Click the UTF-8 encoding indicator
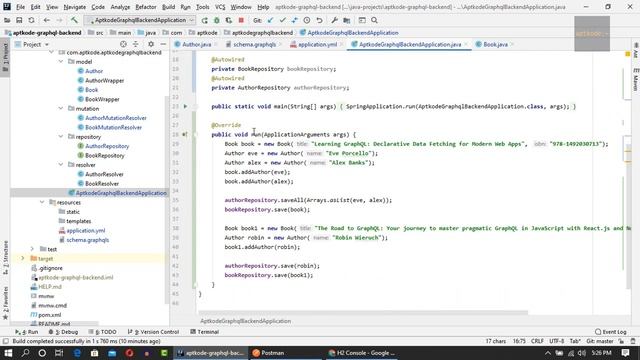This screenshot has height=360, width=640. coord(556,341)
